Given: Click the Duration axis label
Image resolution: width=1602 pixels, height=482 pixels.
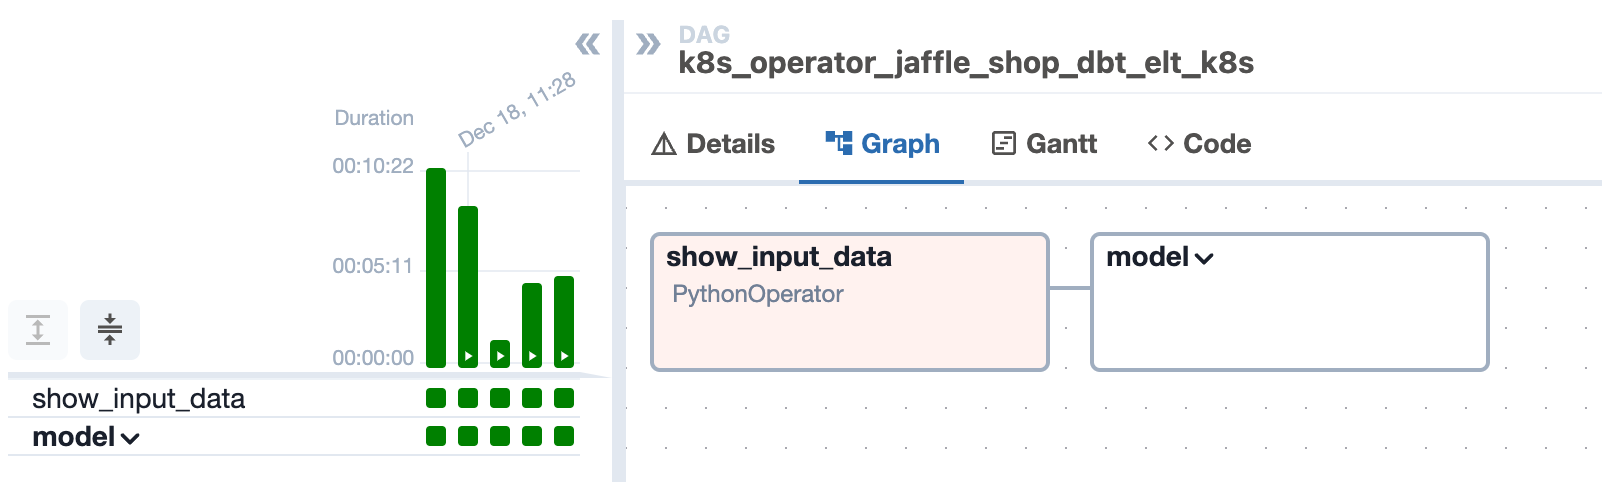Looking at the screenshot, I should 374,118.
